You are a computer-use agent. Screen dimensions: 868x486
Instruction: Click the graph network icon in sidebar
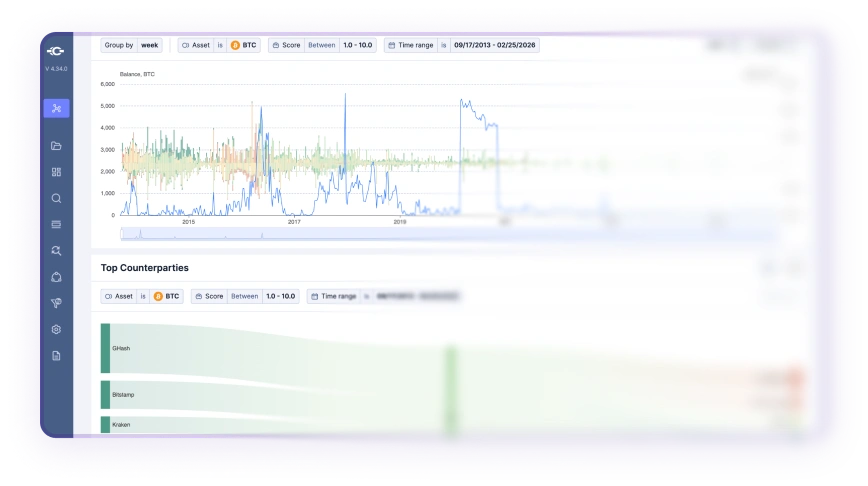pyautogui.click(x=56, y=108)
